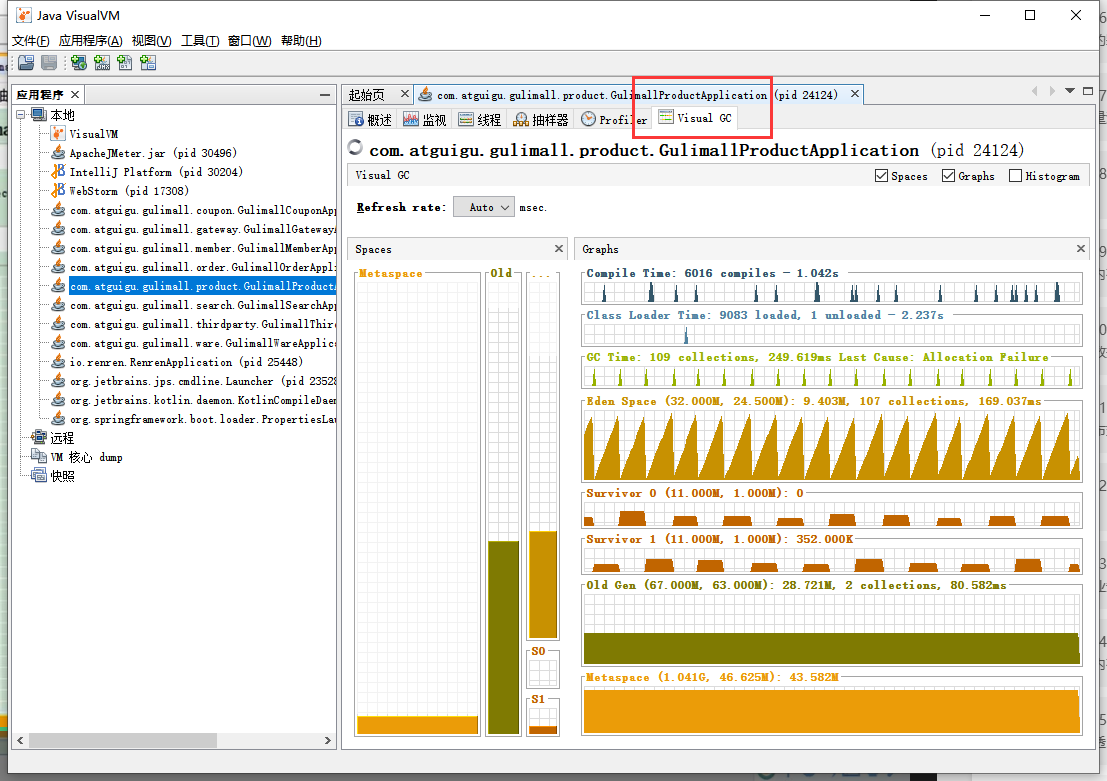Open the 文件(F) menu
The width and height of the screenshot is (1107, 781).
(x=30, y=41)
